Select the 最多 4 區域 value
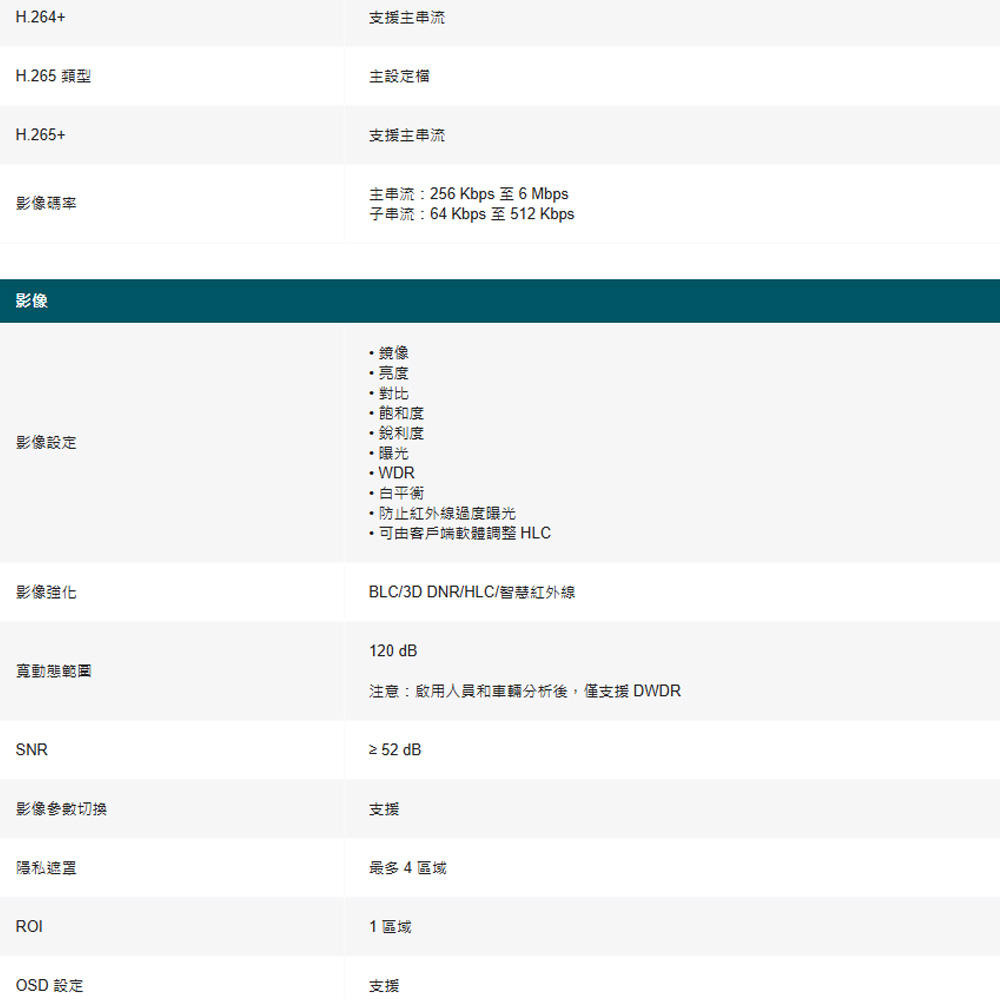Viewport: 1000px width, 1000px height. pos(407,868)
